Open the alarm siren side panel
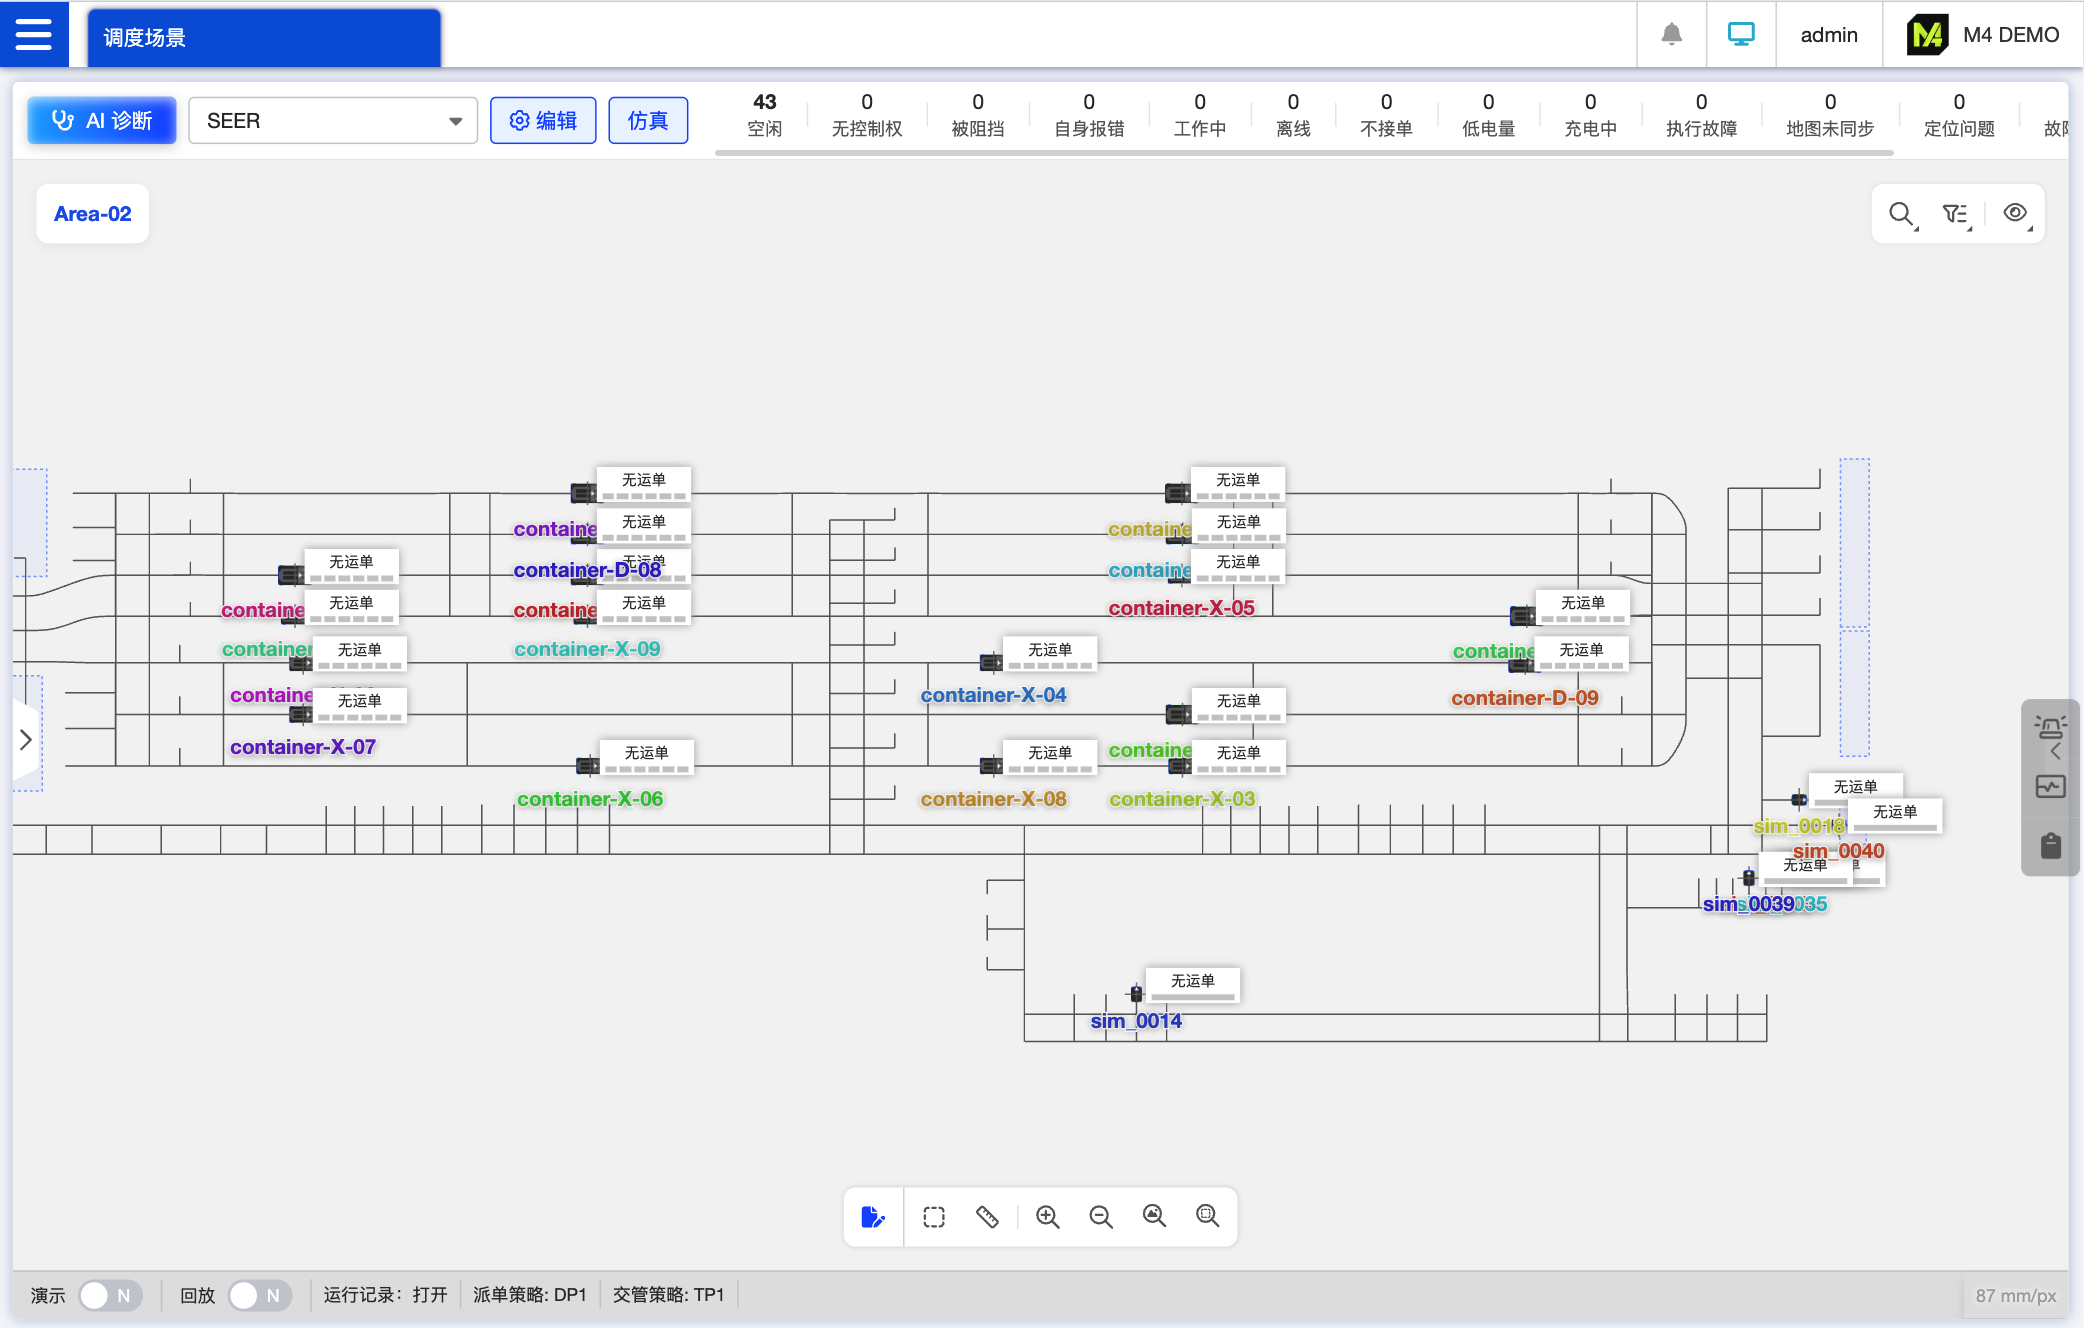Screen dimensions: 2084x1328 coord(2050,727)
